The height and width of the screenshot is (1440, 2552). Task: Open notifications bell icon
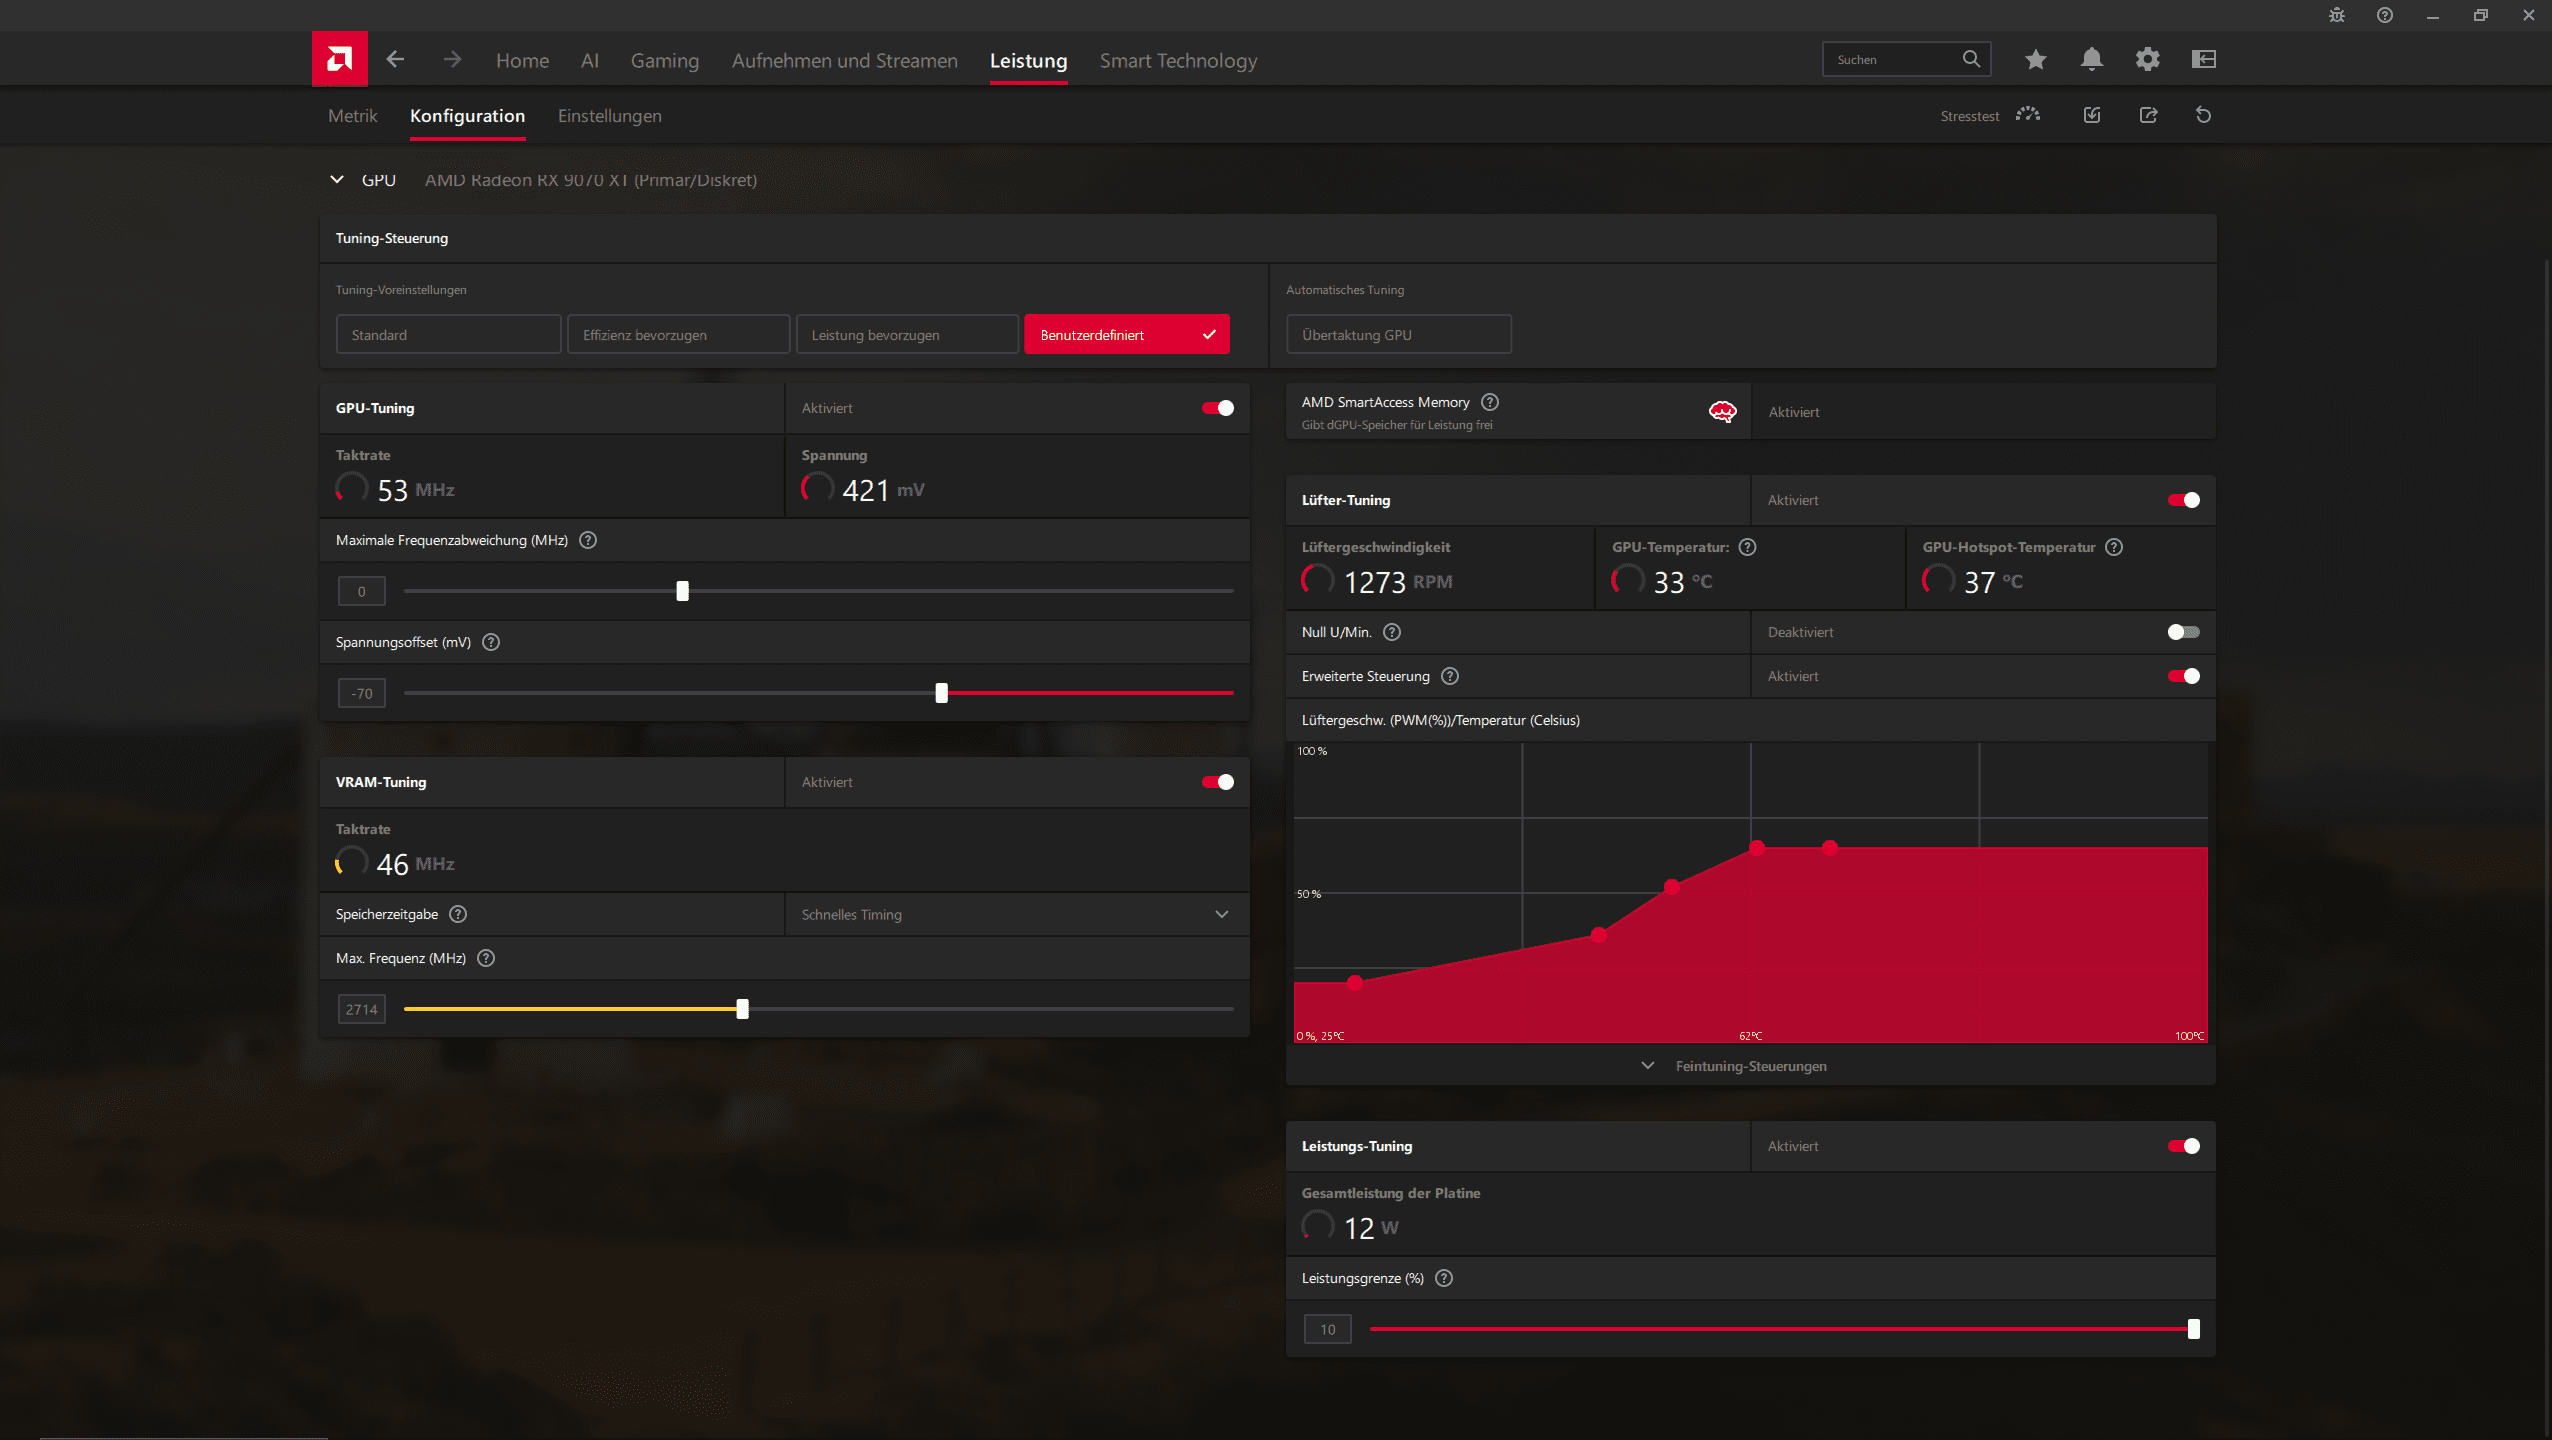click(x=2091, y=59)
